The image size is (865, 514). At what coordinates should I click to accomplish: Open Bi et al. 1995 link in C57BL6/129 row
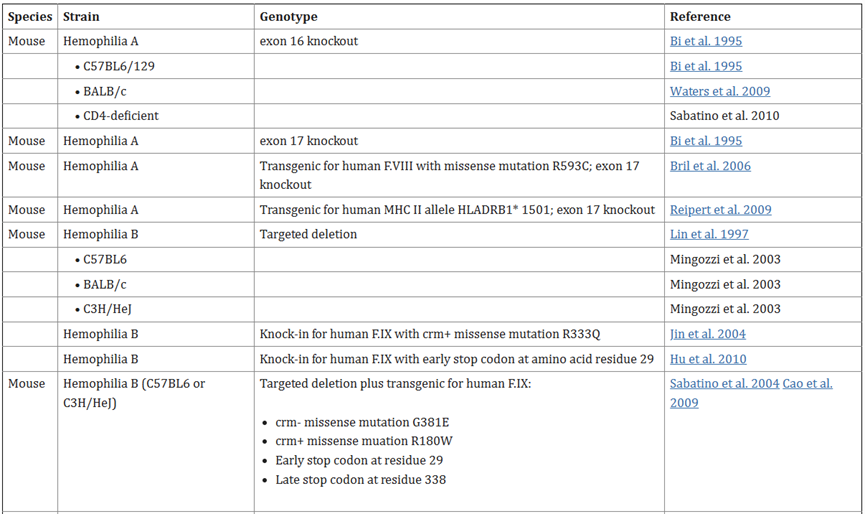tap(706, 66)
